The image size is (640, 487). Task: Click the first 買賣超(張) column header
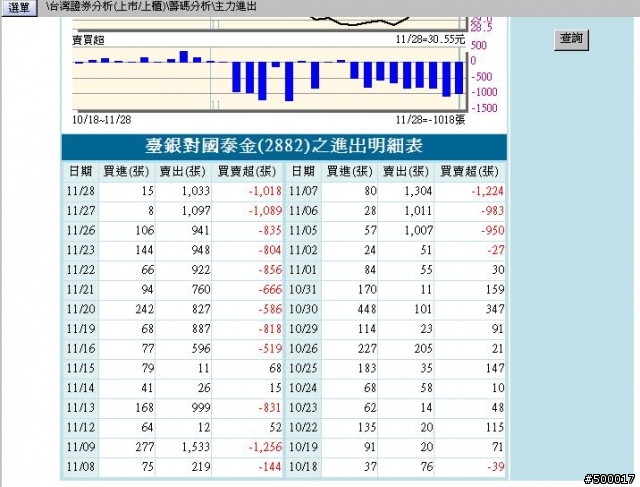pyautogui.click(x=247, y=171)
